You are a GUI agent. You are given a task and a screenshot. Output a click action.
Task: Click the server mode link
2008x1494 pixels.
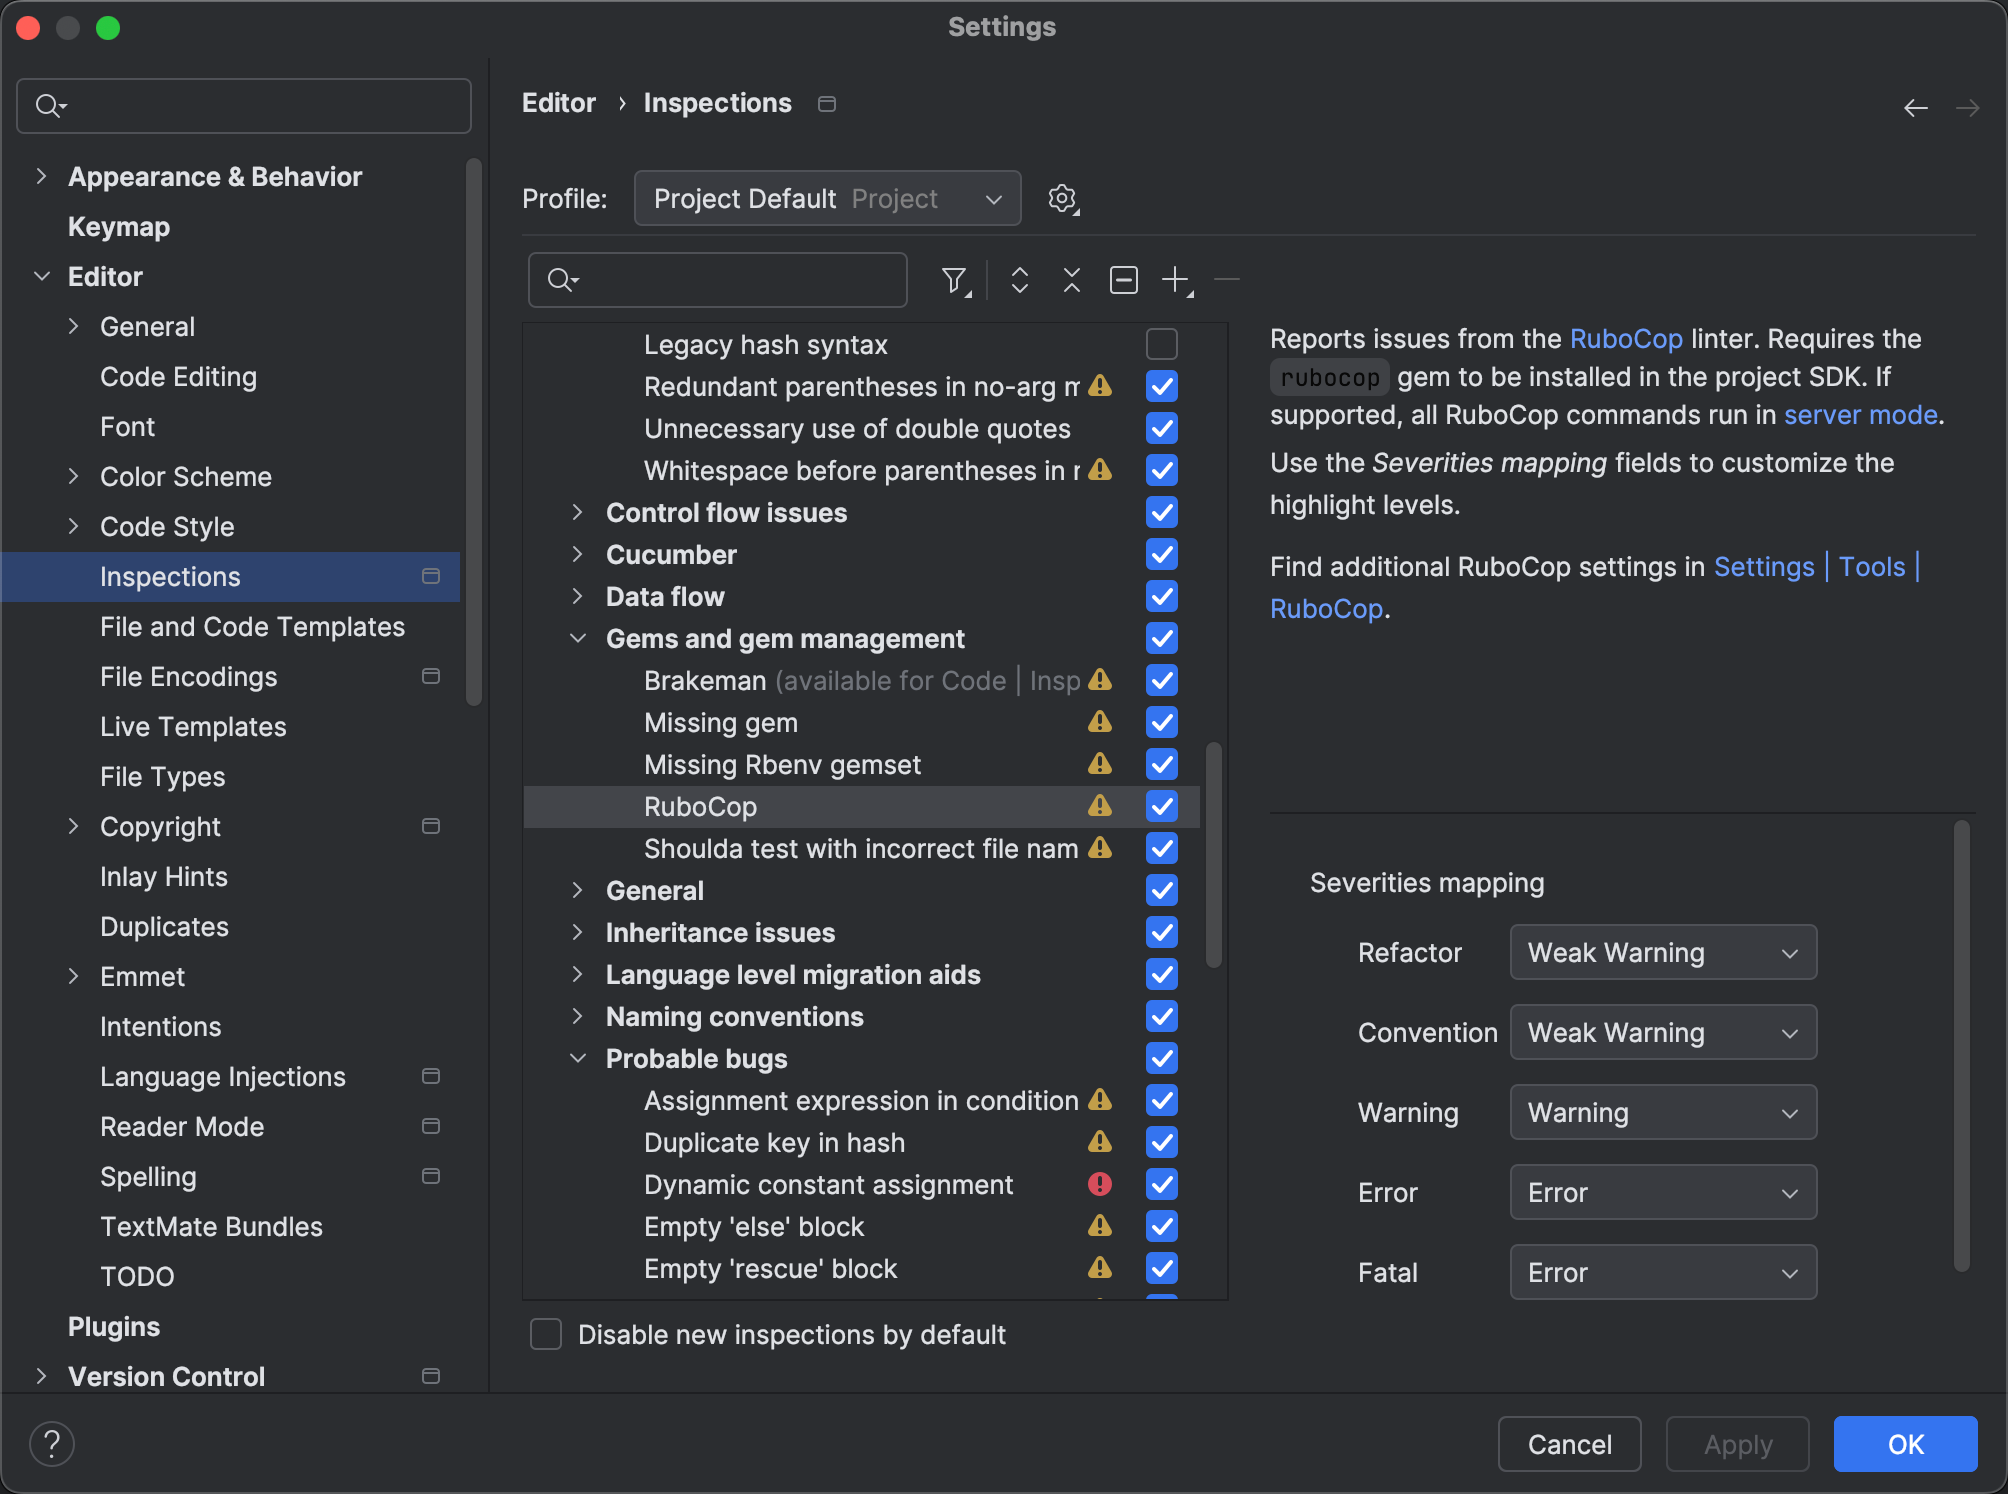pos(1860,415)
